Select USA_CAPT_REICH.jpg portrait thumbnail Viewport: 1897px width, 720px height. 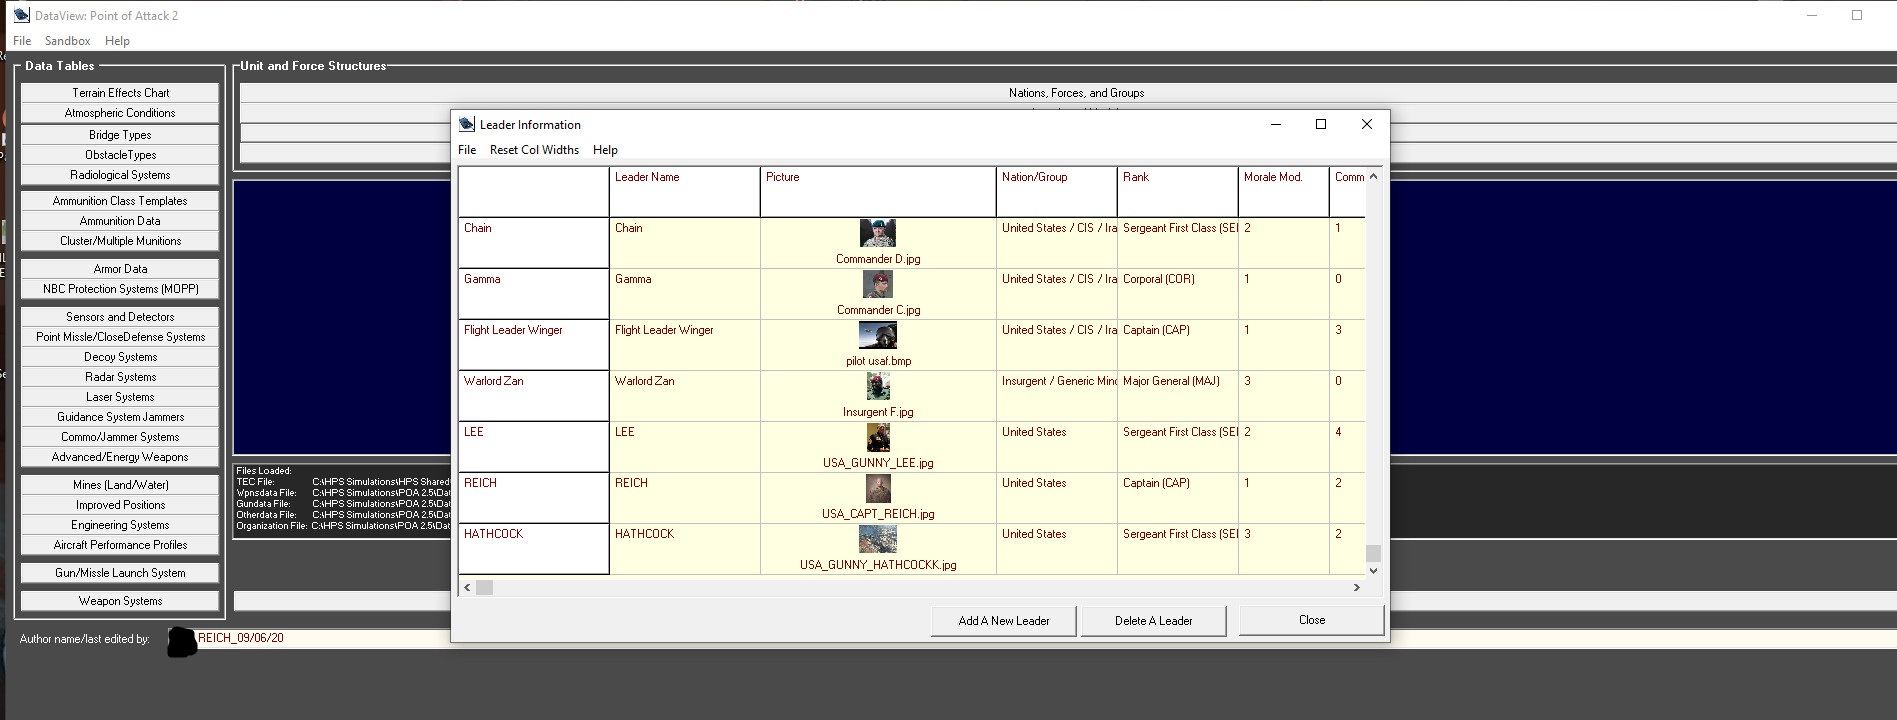[878, 488]
